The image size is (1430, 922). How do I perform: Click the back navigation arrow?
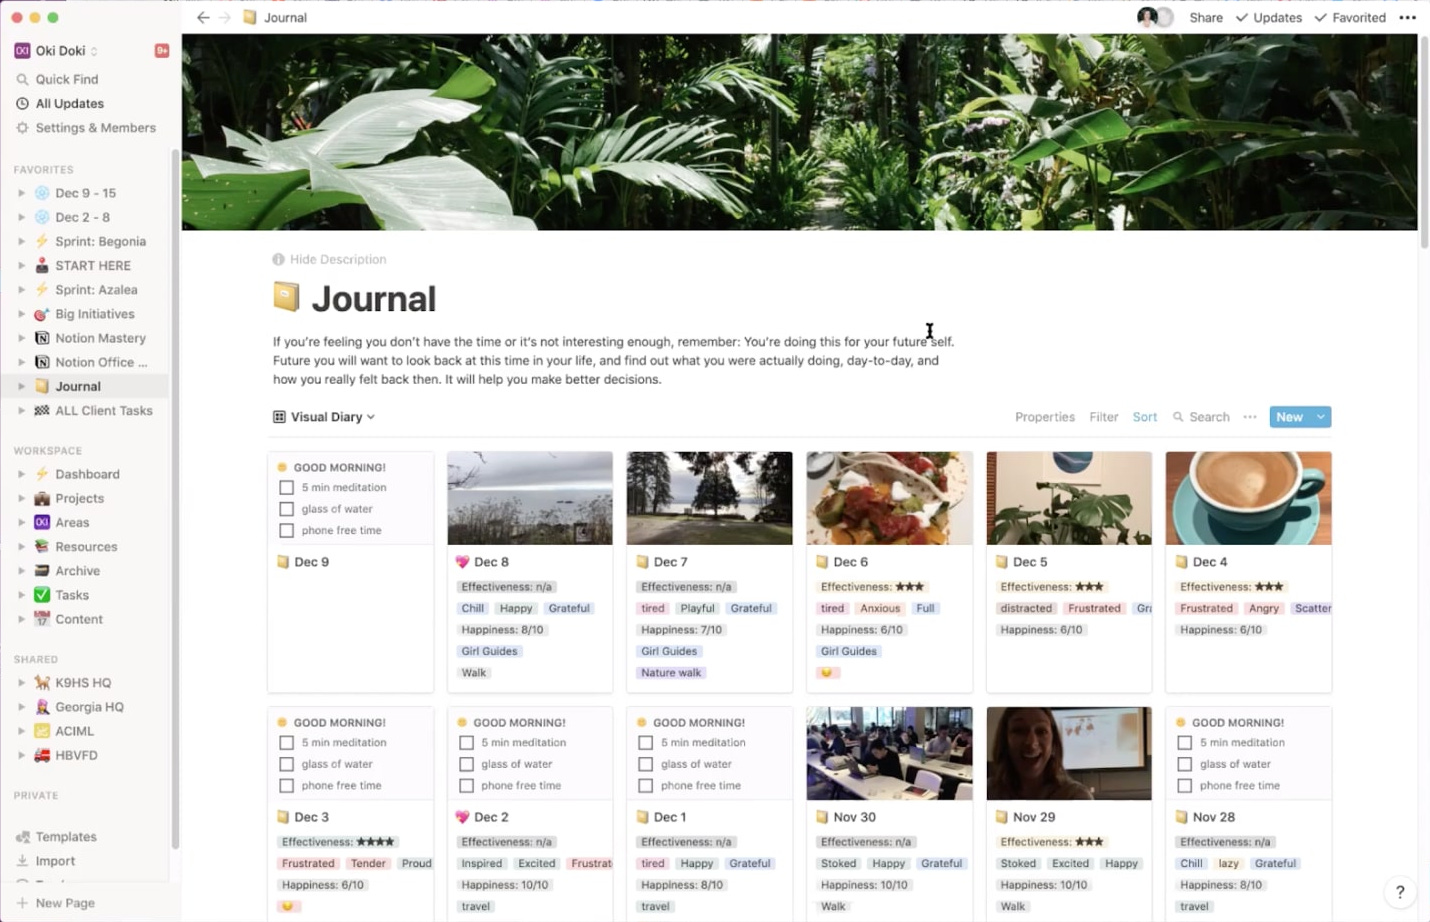(203, 17)
